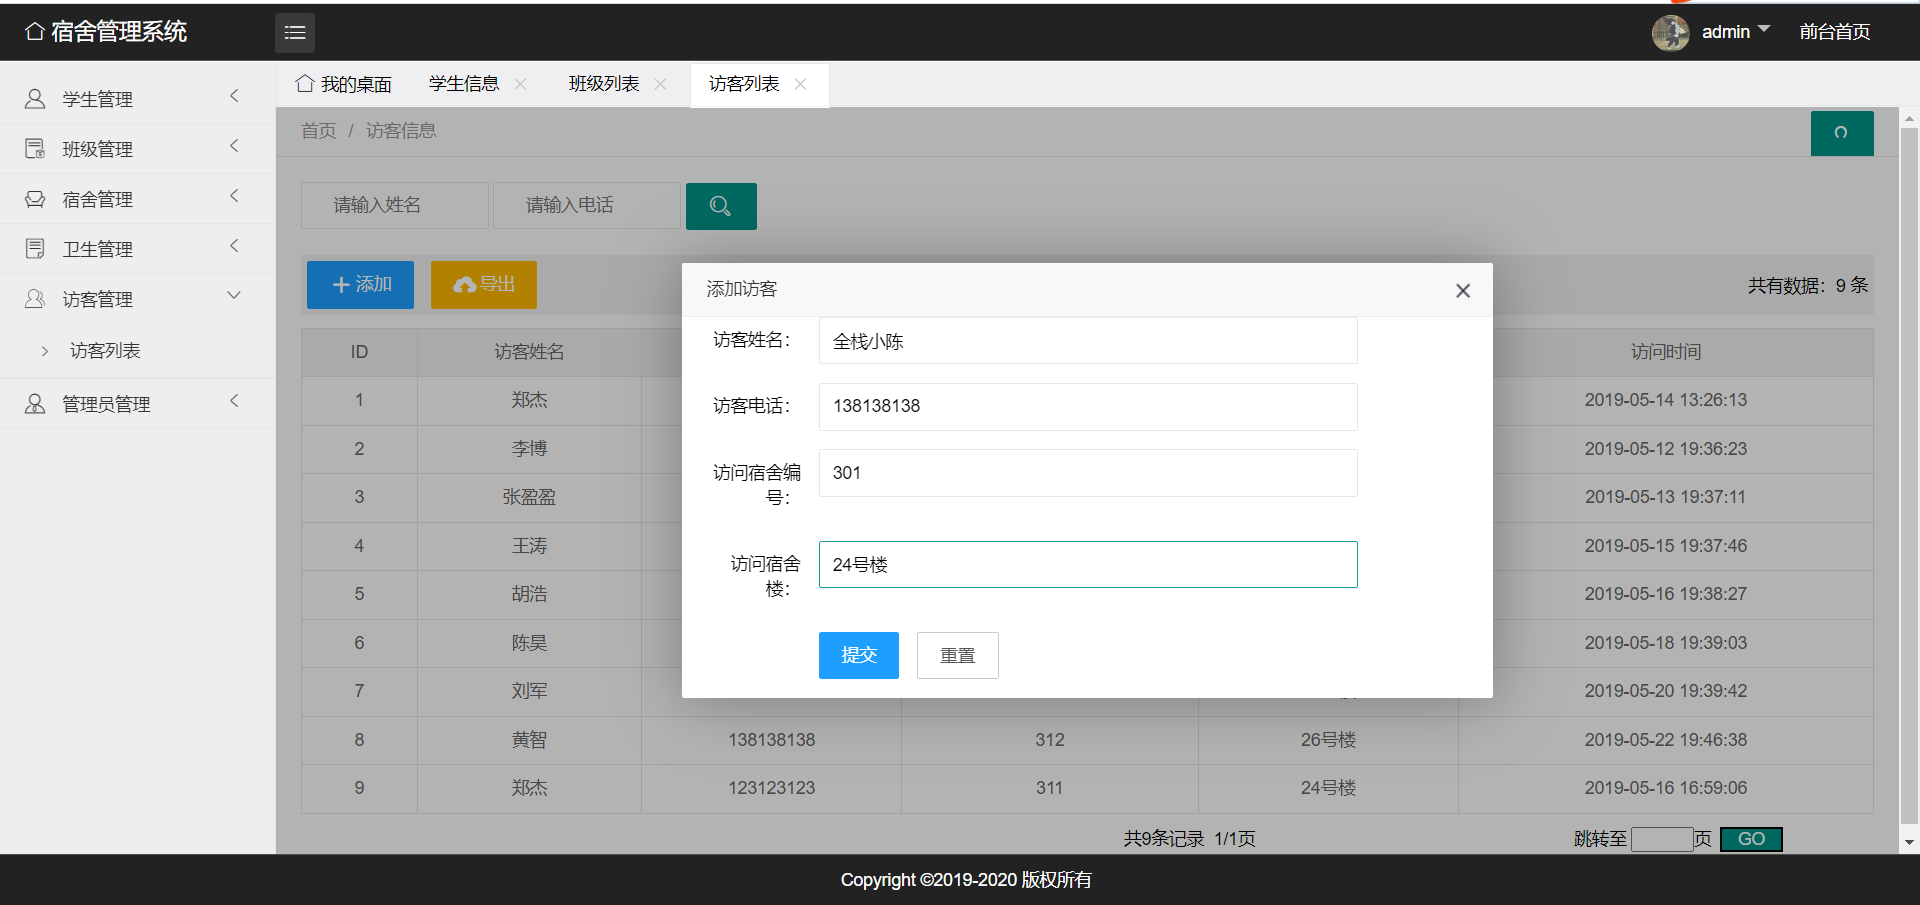
Task: Switch to 学生信息 tab
Action: coord(464,84)
